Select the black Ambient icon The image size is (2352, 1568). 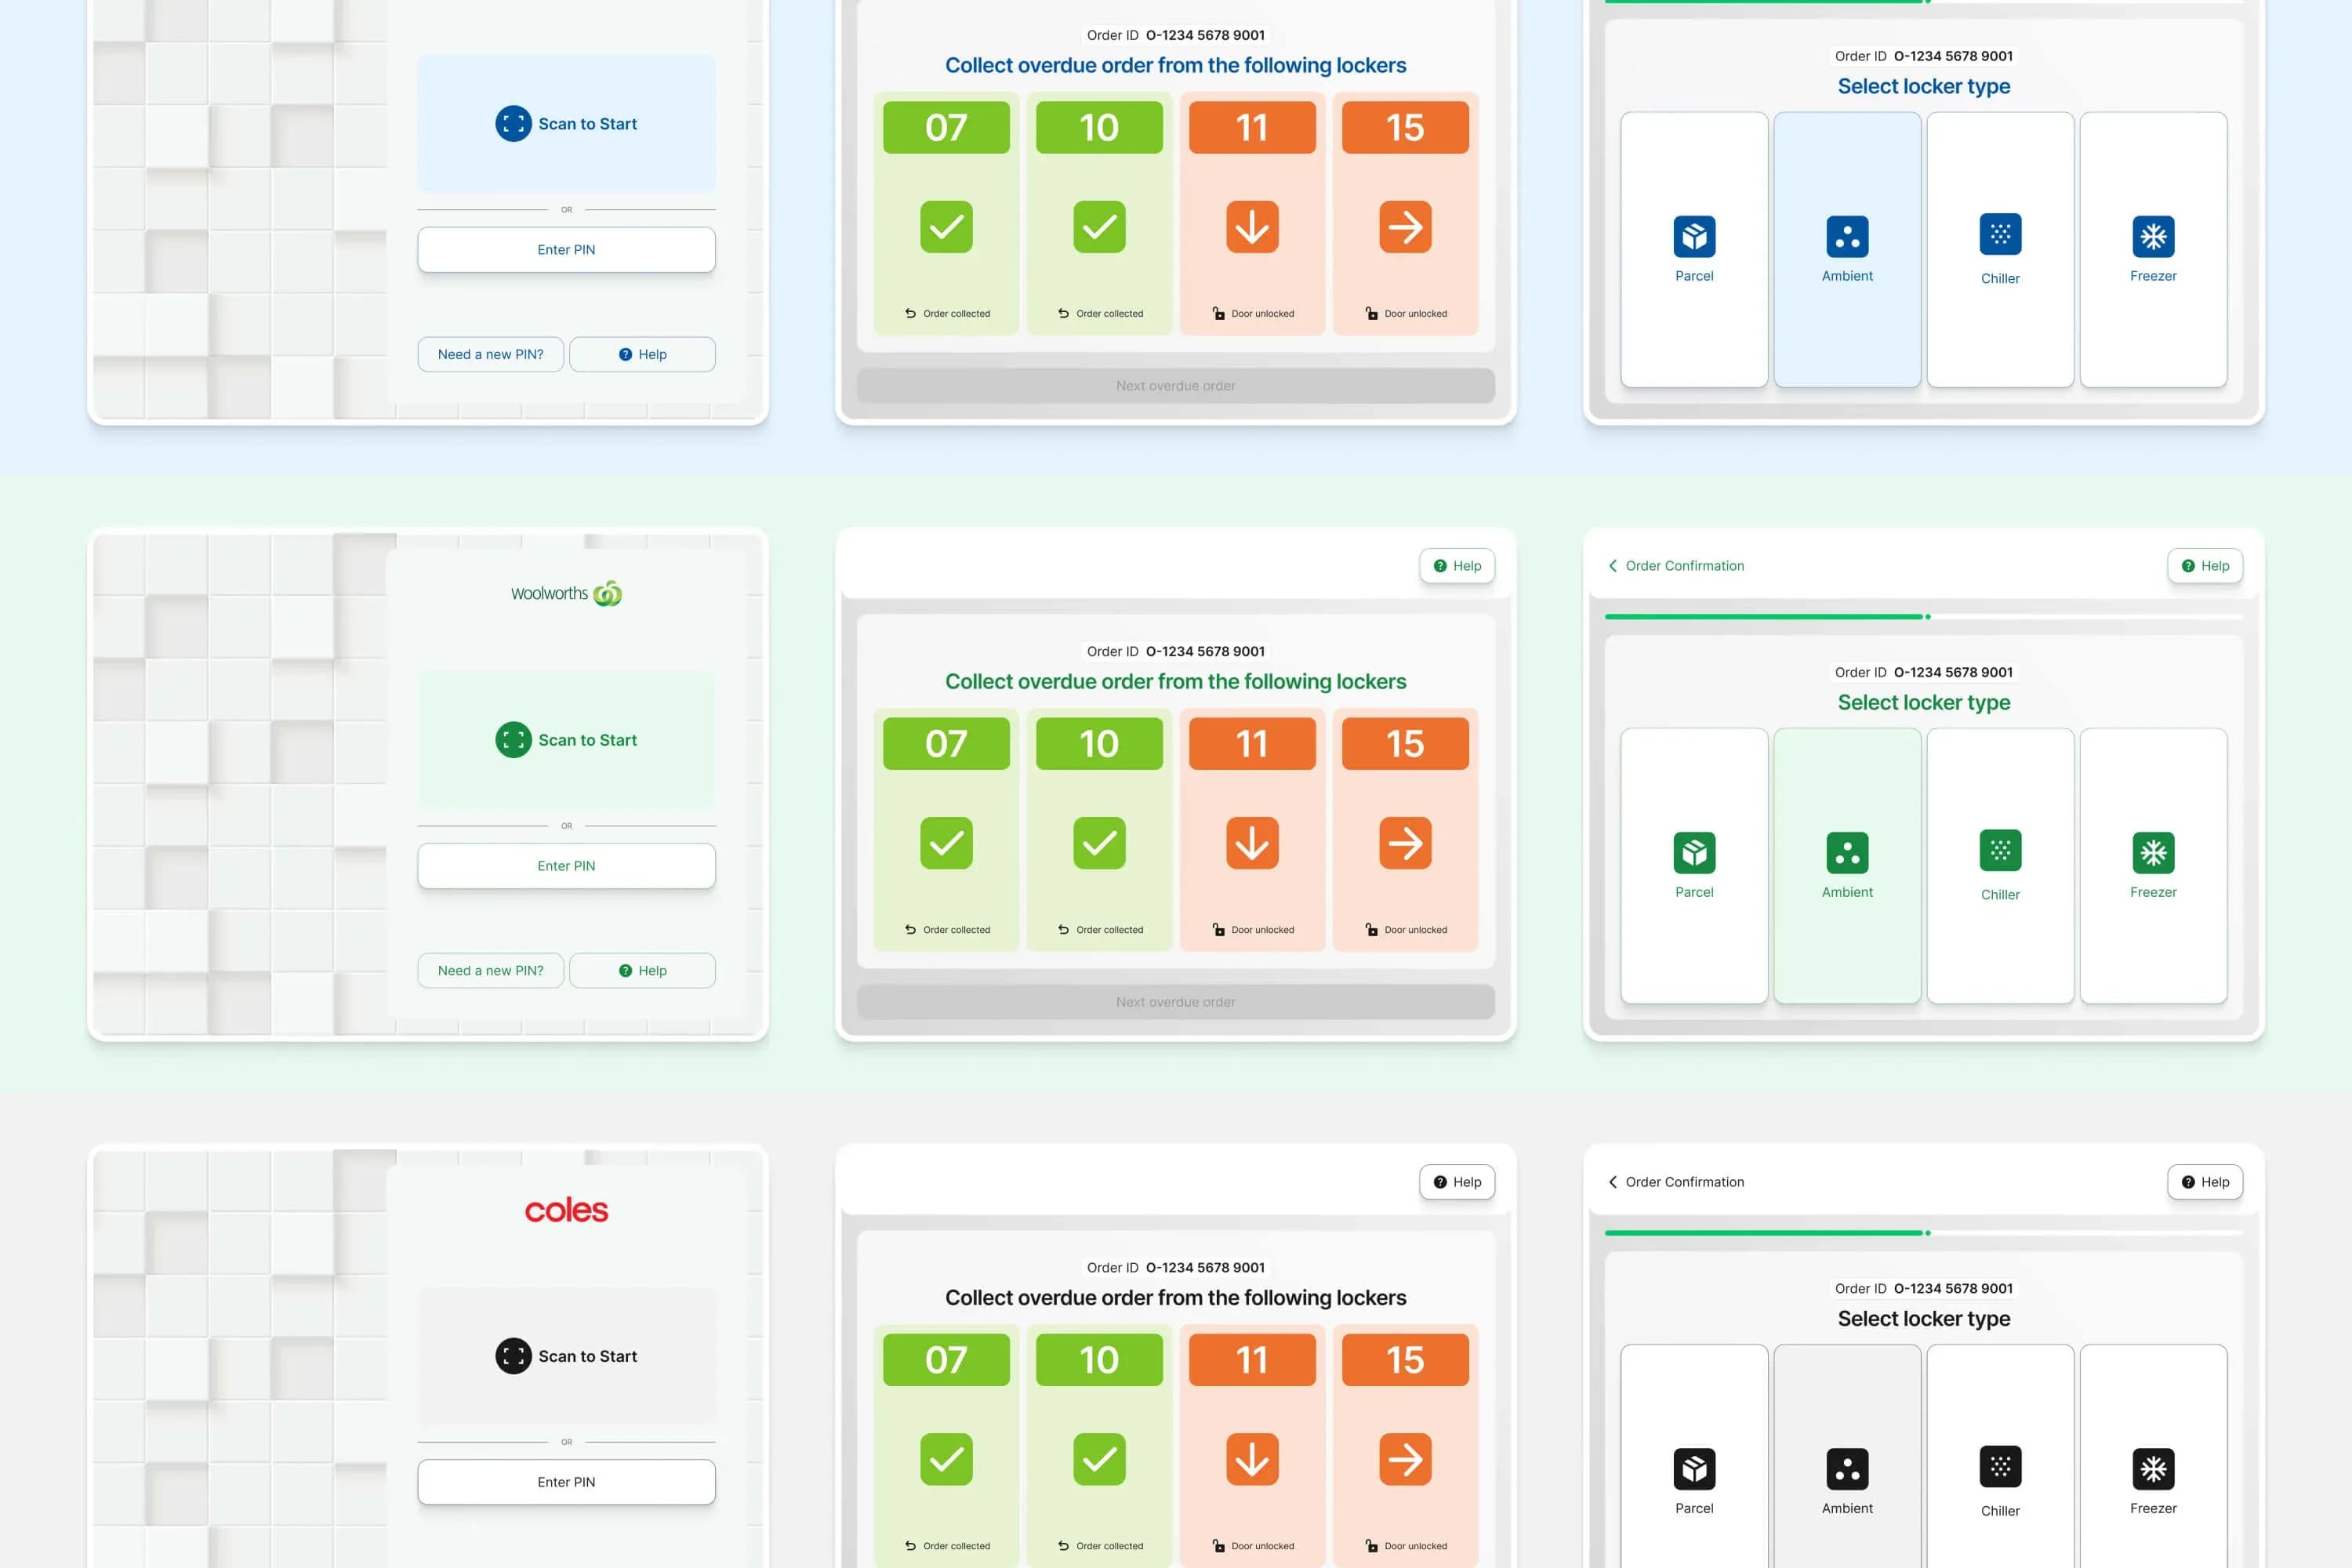pyautogui.click(x=1847, y=1468)
